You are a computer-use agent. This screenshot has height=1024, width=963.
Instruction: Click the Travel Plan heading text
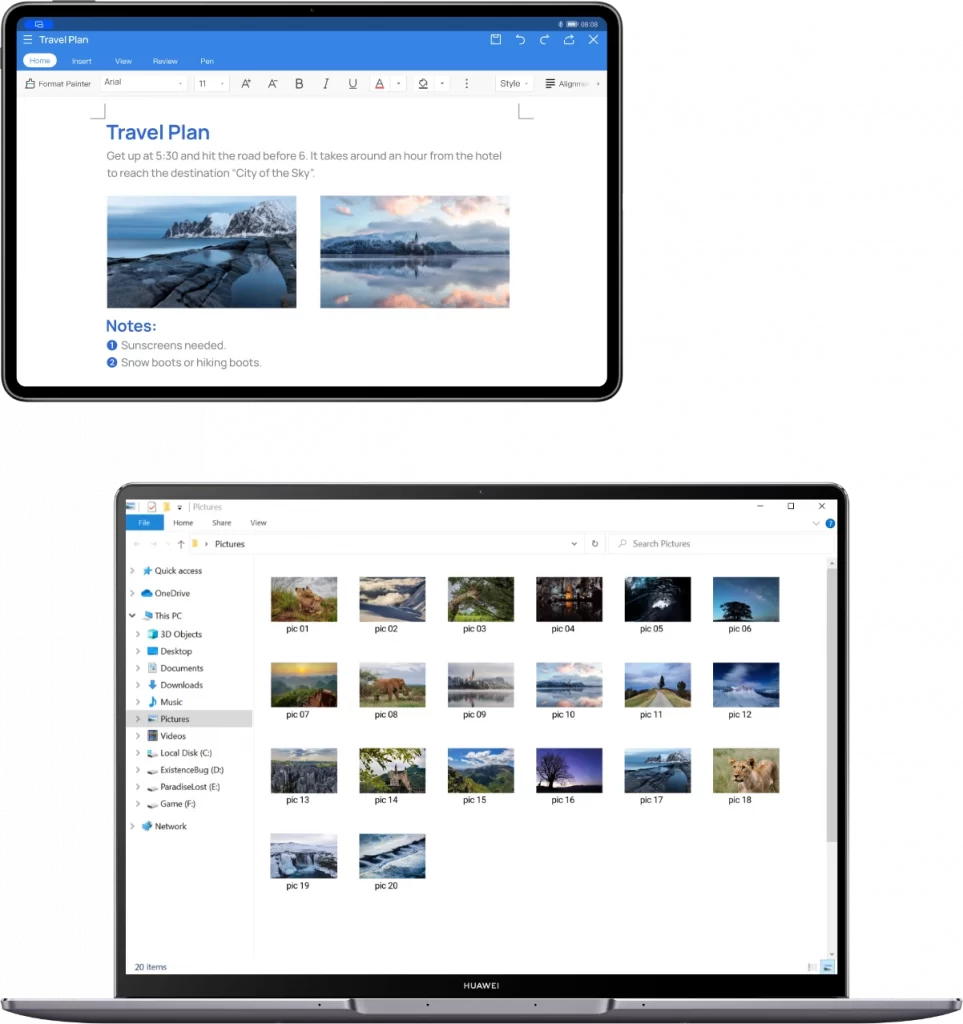158,133
